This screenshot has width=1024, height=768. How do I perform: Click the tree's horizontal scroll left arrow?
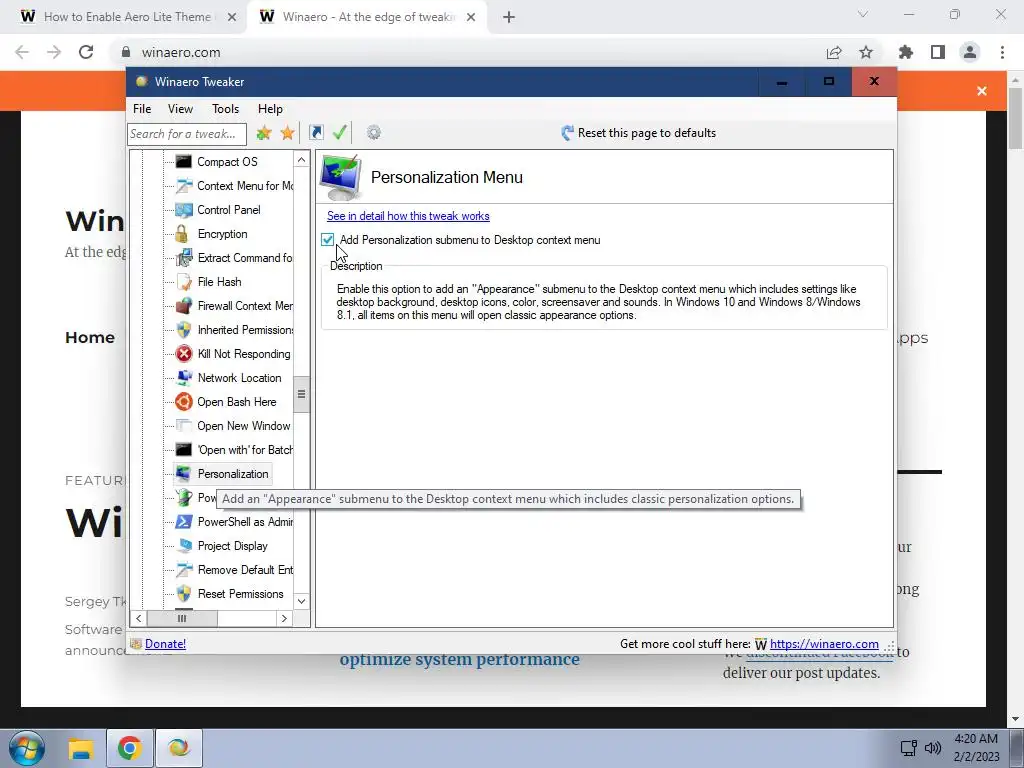pos(138,618)
